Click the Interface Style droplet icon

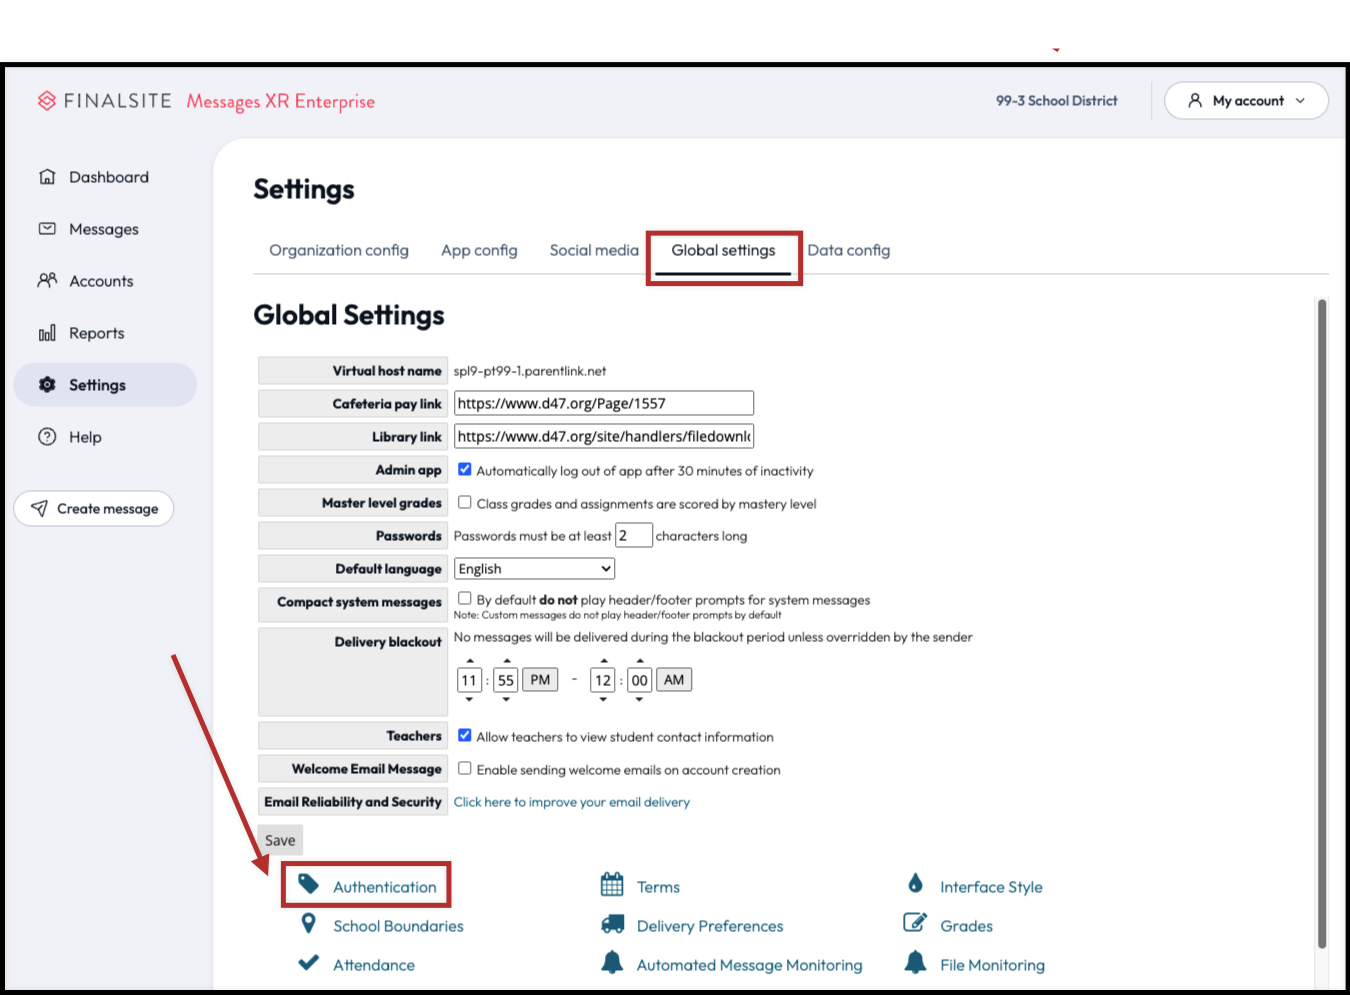(x=915, y=884)
